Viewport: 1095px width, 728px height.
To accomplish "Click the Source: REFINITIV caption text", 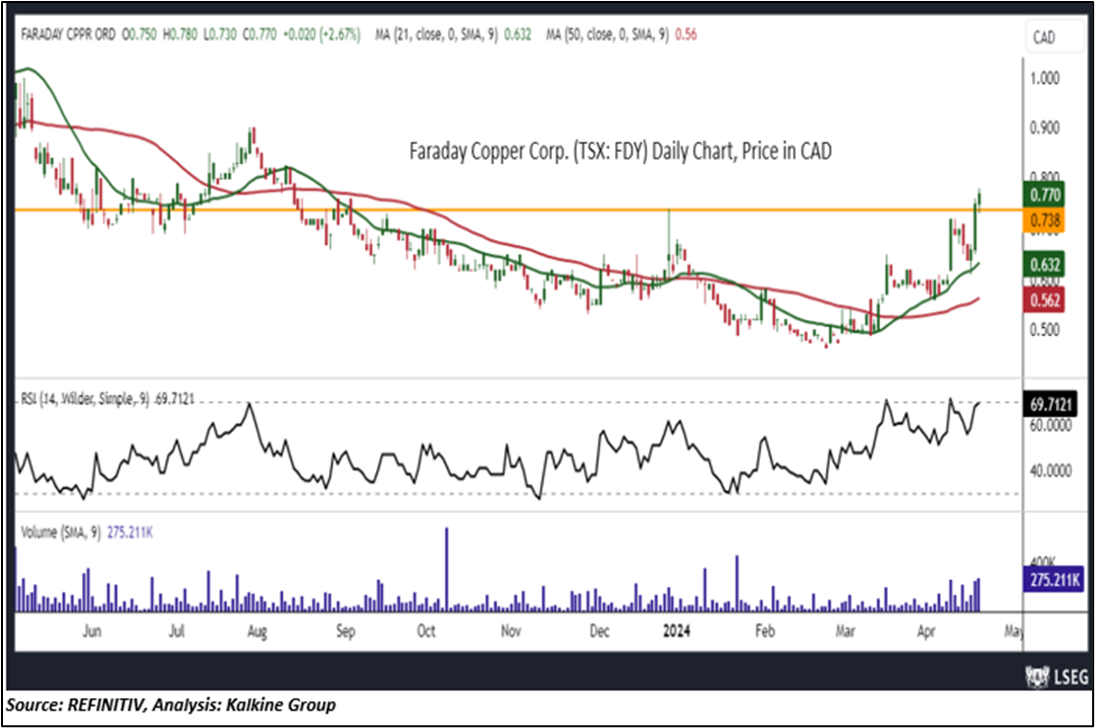I will 171,705.
